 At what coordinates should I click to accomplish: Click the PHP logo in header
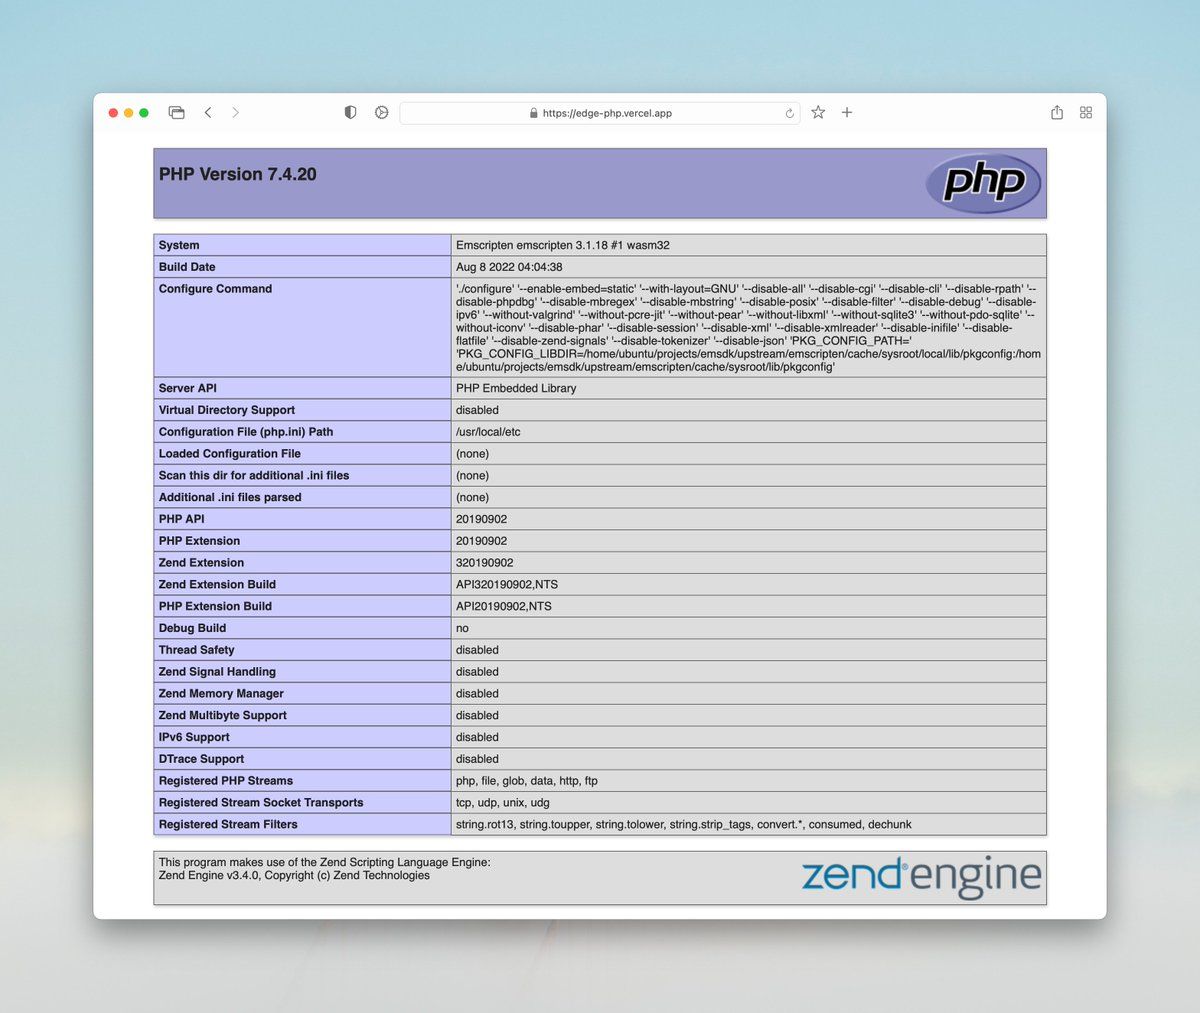[x=983, y=183]
